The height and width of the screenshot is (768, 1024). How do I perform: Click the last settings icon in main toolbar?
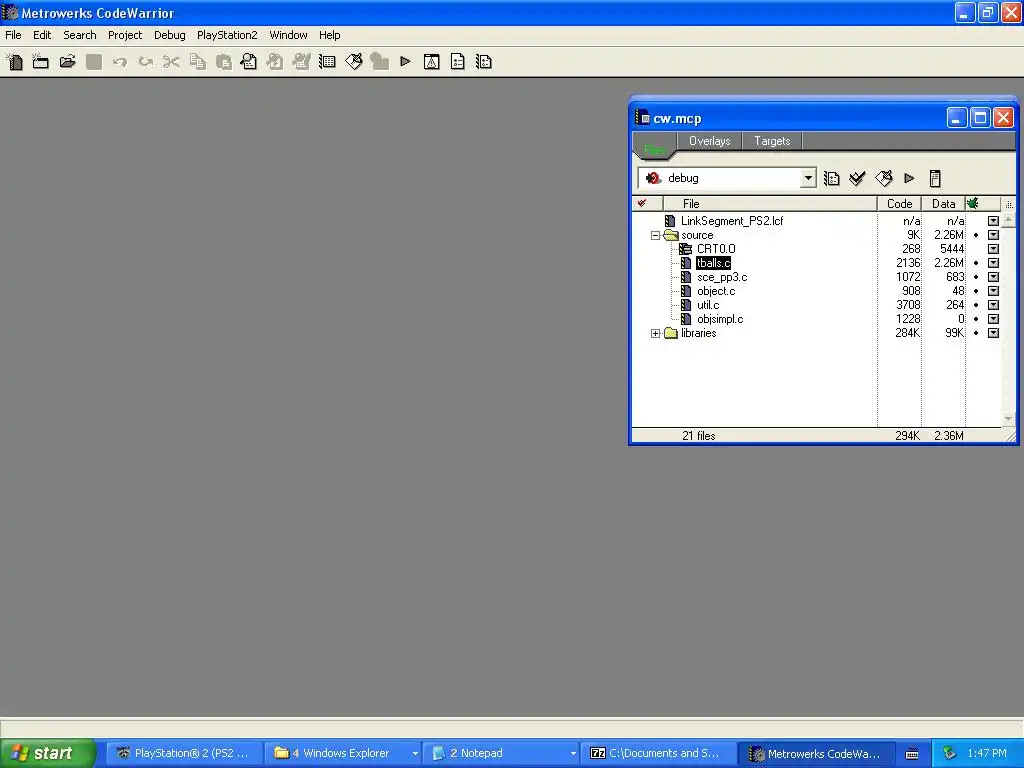tap(484, 62)
